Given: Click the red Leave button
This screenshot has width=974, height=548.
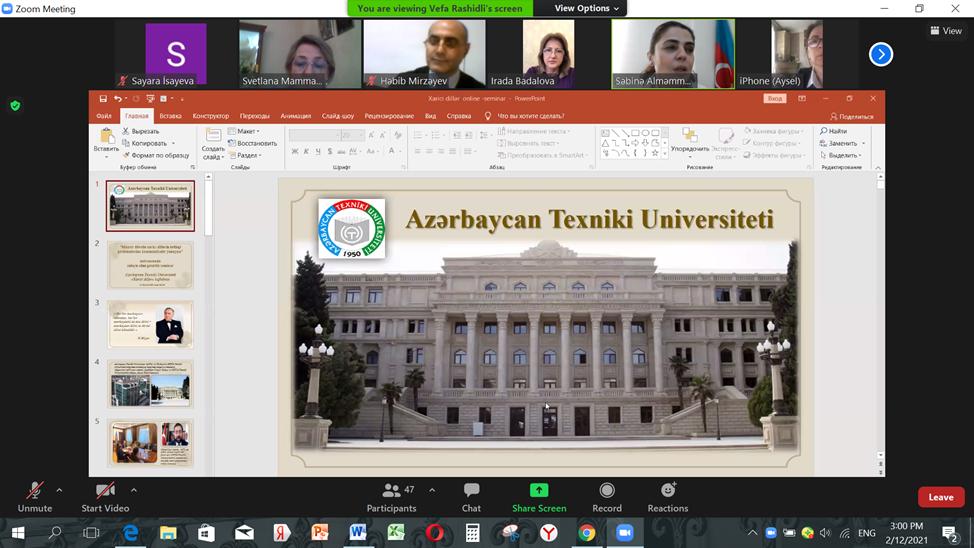Looking at the screenshot, I should coord(940,497).
